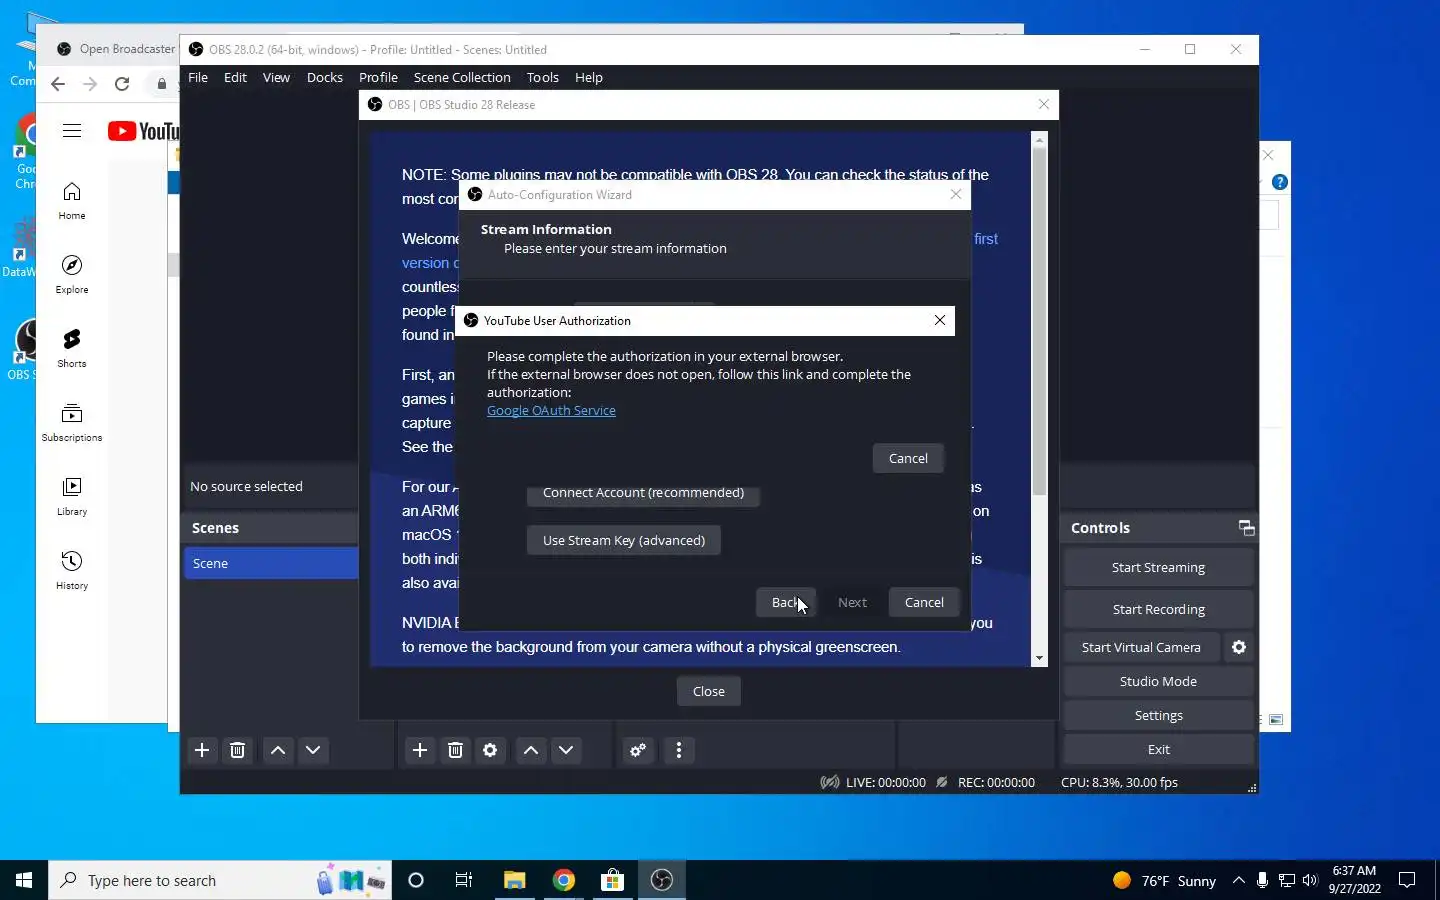This screenshot has width=1440, height=900.
Task: Open the Scene Collection menu
Action: point(462,77)
